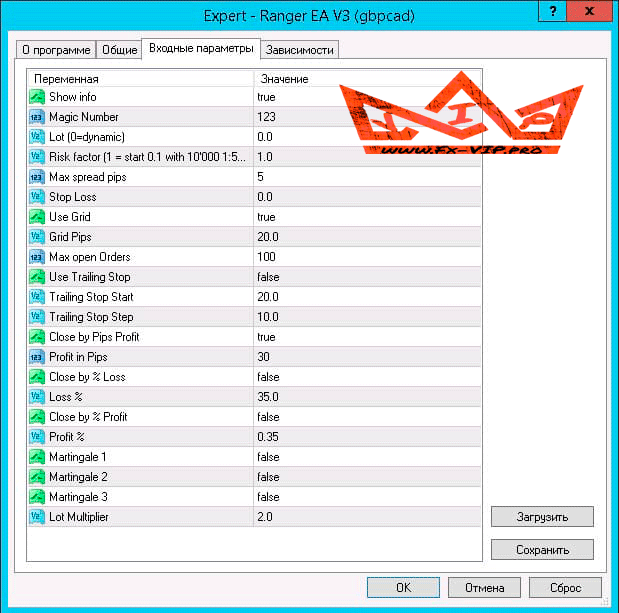Click the Сброс reset button

coord(566,587)
